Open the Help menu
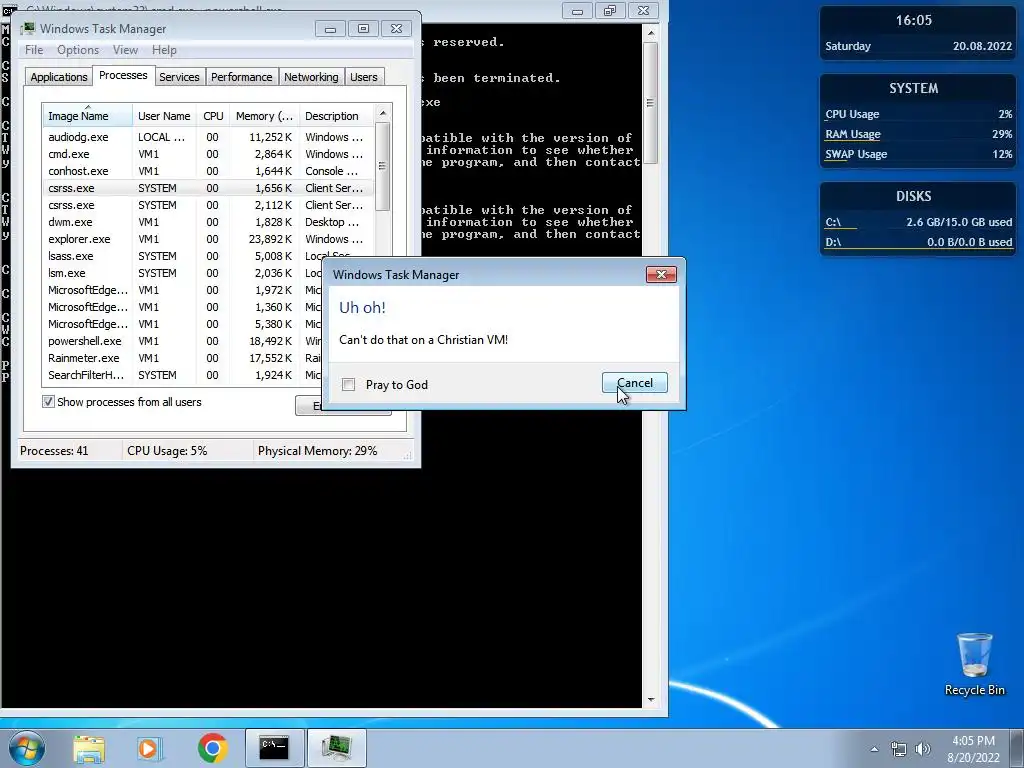The height and width of the screenshot is (768, 1024). [x=164, y=50]
